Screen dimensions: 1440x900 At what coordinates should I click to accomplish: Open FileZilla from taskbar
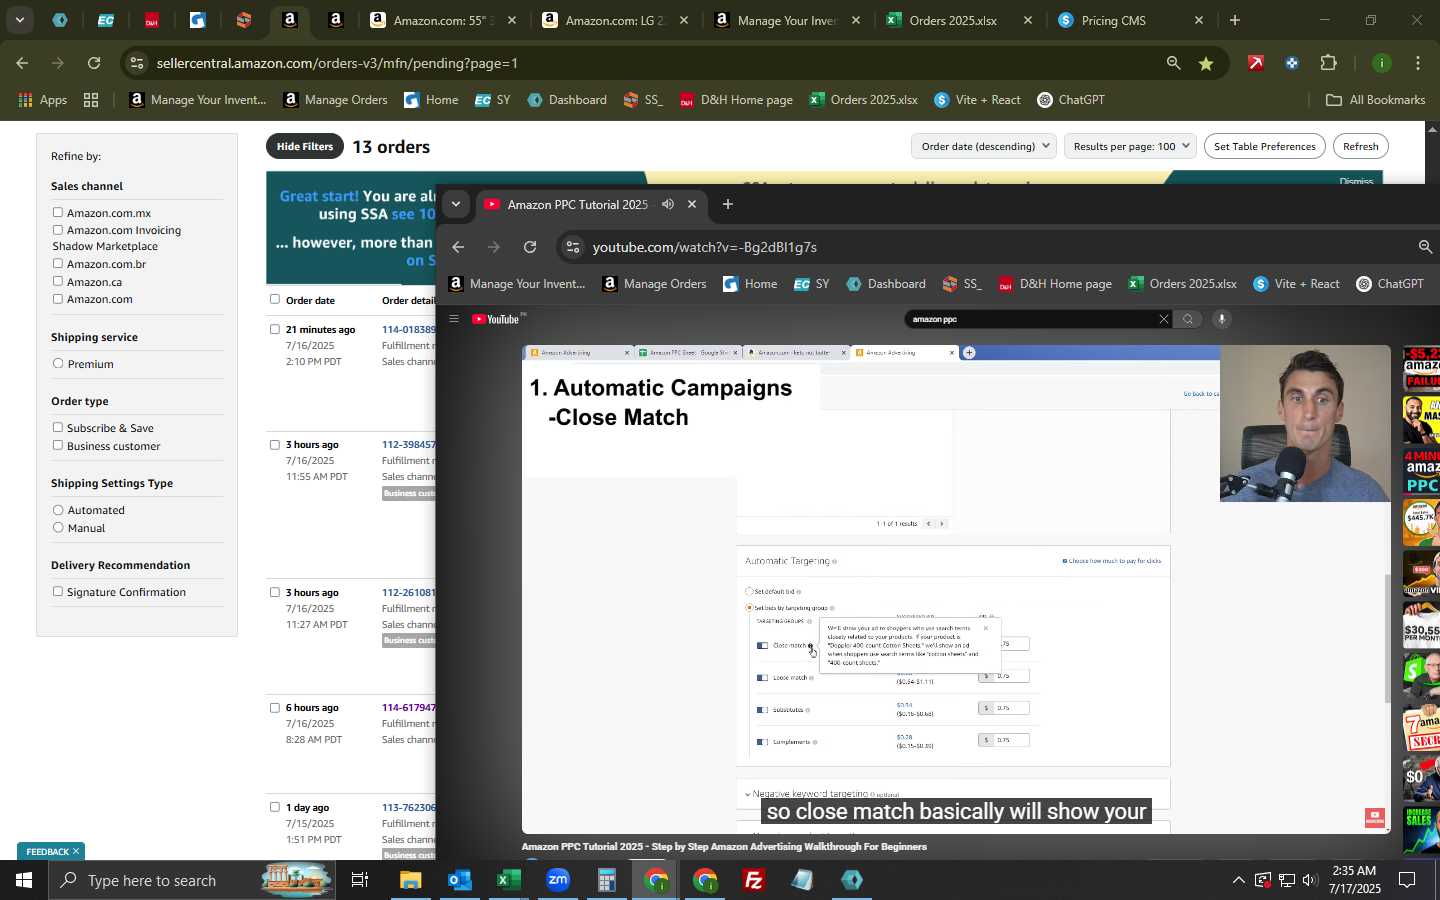click(x=754, y=880)
